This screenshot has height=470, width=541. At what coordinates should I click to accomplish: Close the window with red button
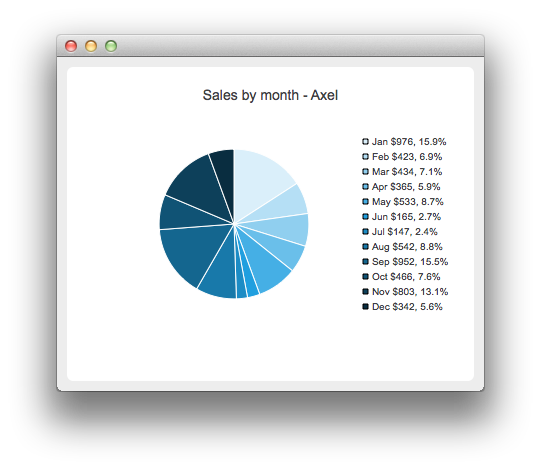point(71,46)
